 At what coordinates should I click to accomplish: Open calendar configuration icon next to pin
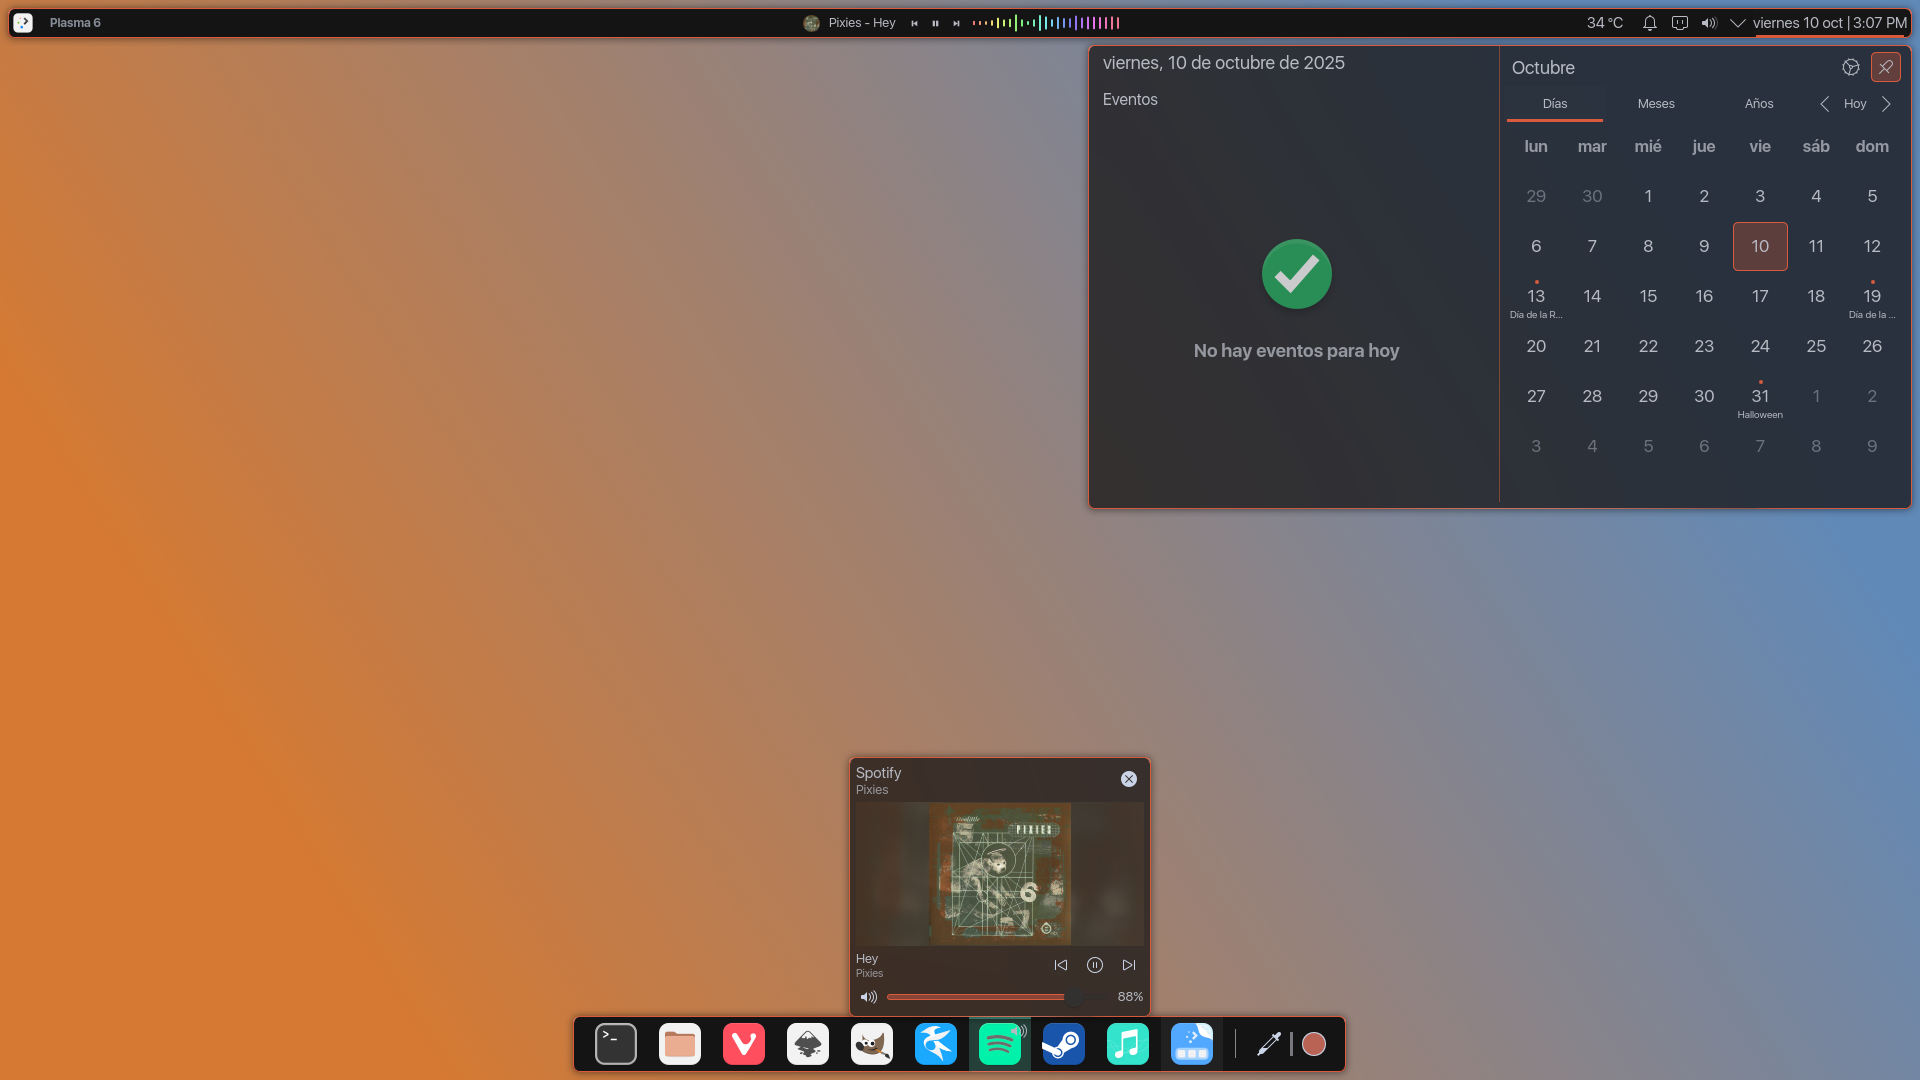pos(1851,67)
